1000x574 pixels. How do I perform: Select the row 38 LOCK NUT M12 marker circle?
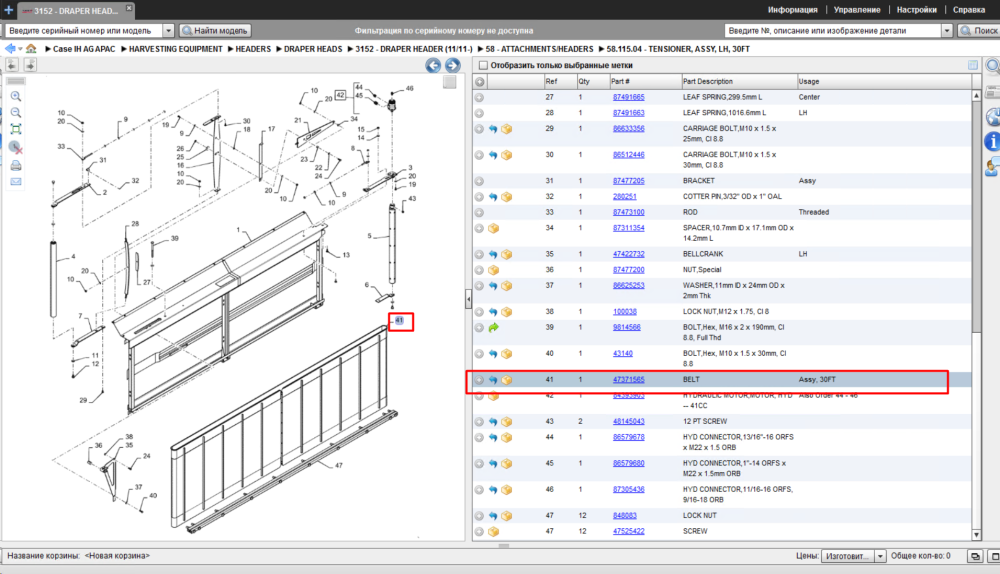tap(479, 312)
